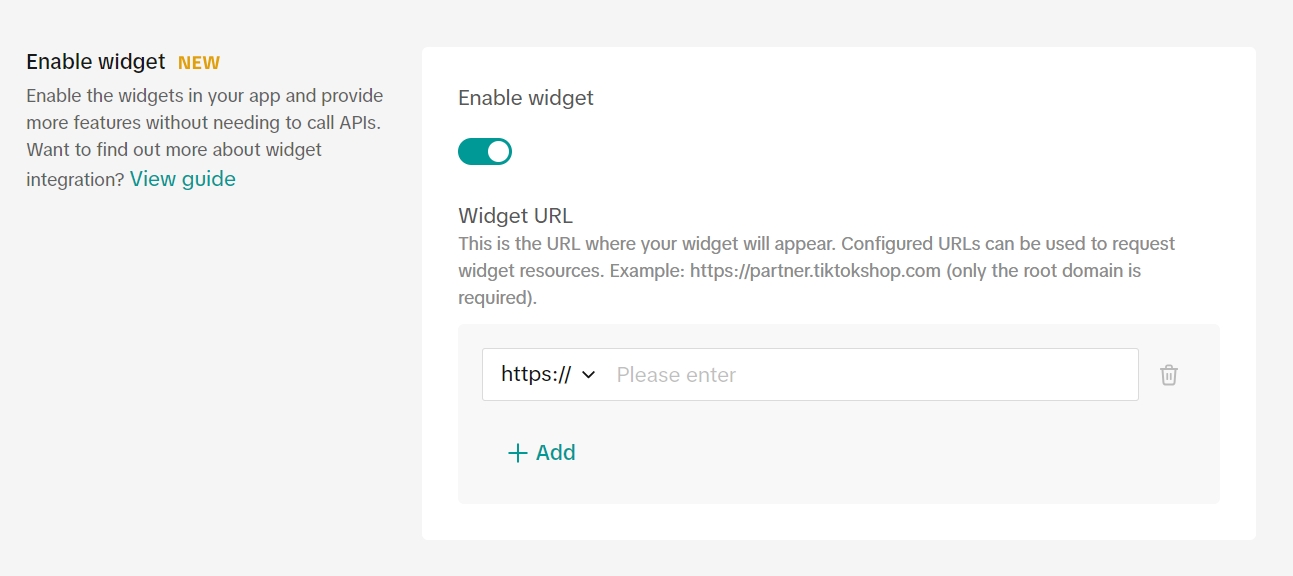Click the 'Enable widget' section heading on left
This screenshot has width=1293, height=576.
(96, 62)
